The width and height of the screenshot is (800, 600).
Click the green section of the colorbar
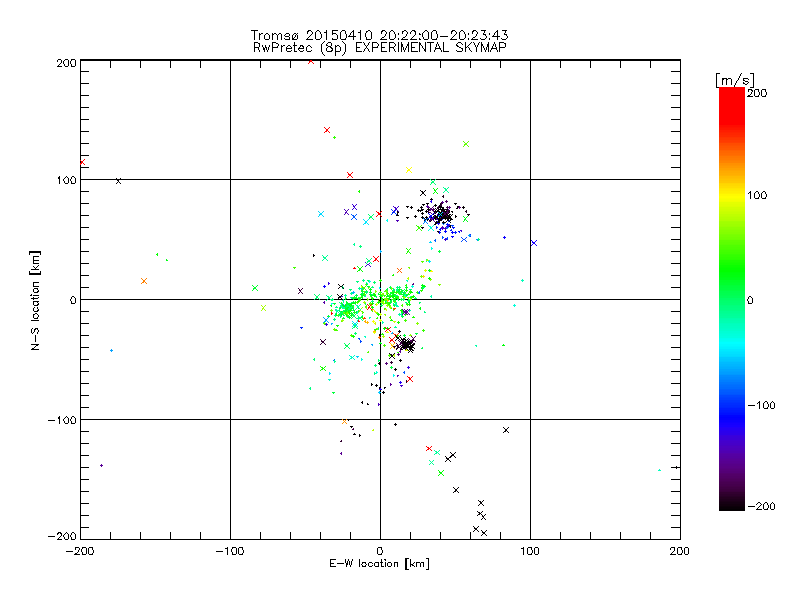coord(732,270)
